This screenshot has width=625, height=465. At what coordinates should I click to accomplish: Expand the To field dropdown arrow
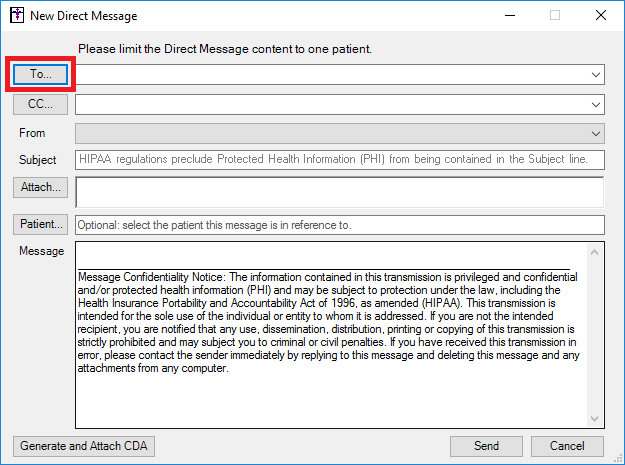(596, 75)
